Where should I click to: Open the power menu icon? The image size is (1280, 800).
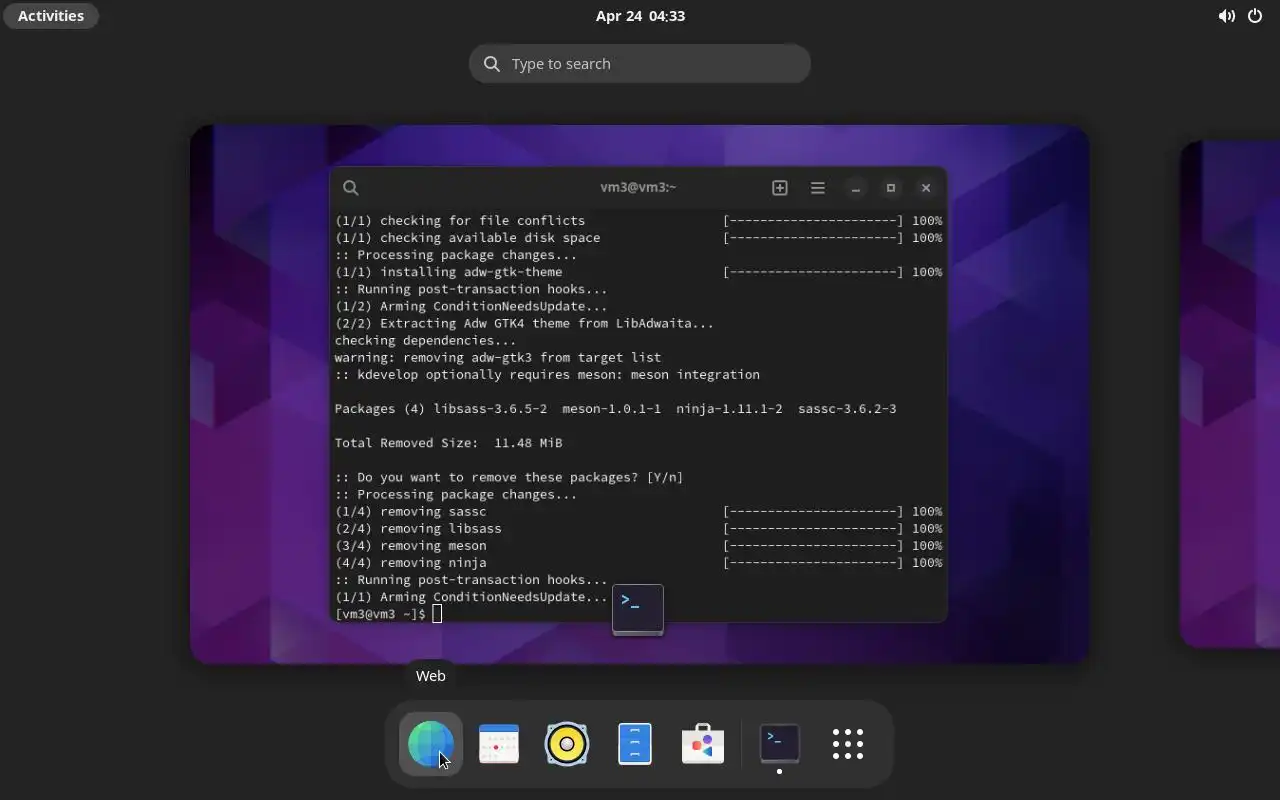pyautogui.click(x=1255, y=16)
